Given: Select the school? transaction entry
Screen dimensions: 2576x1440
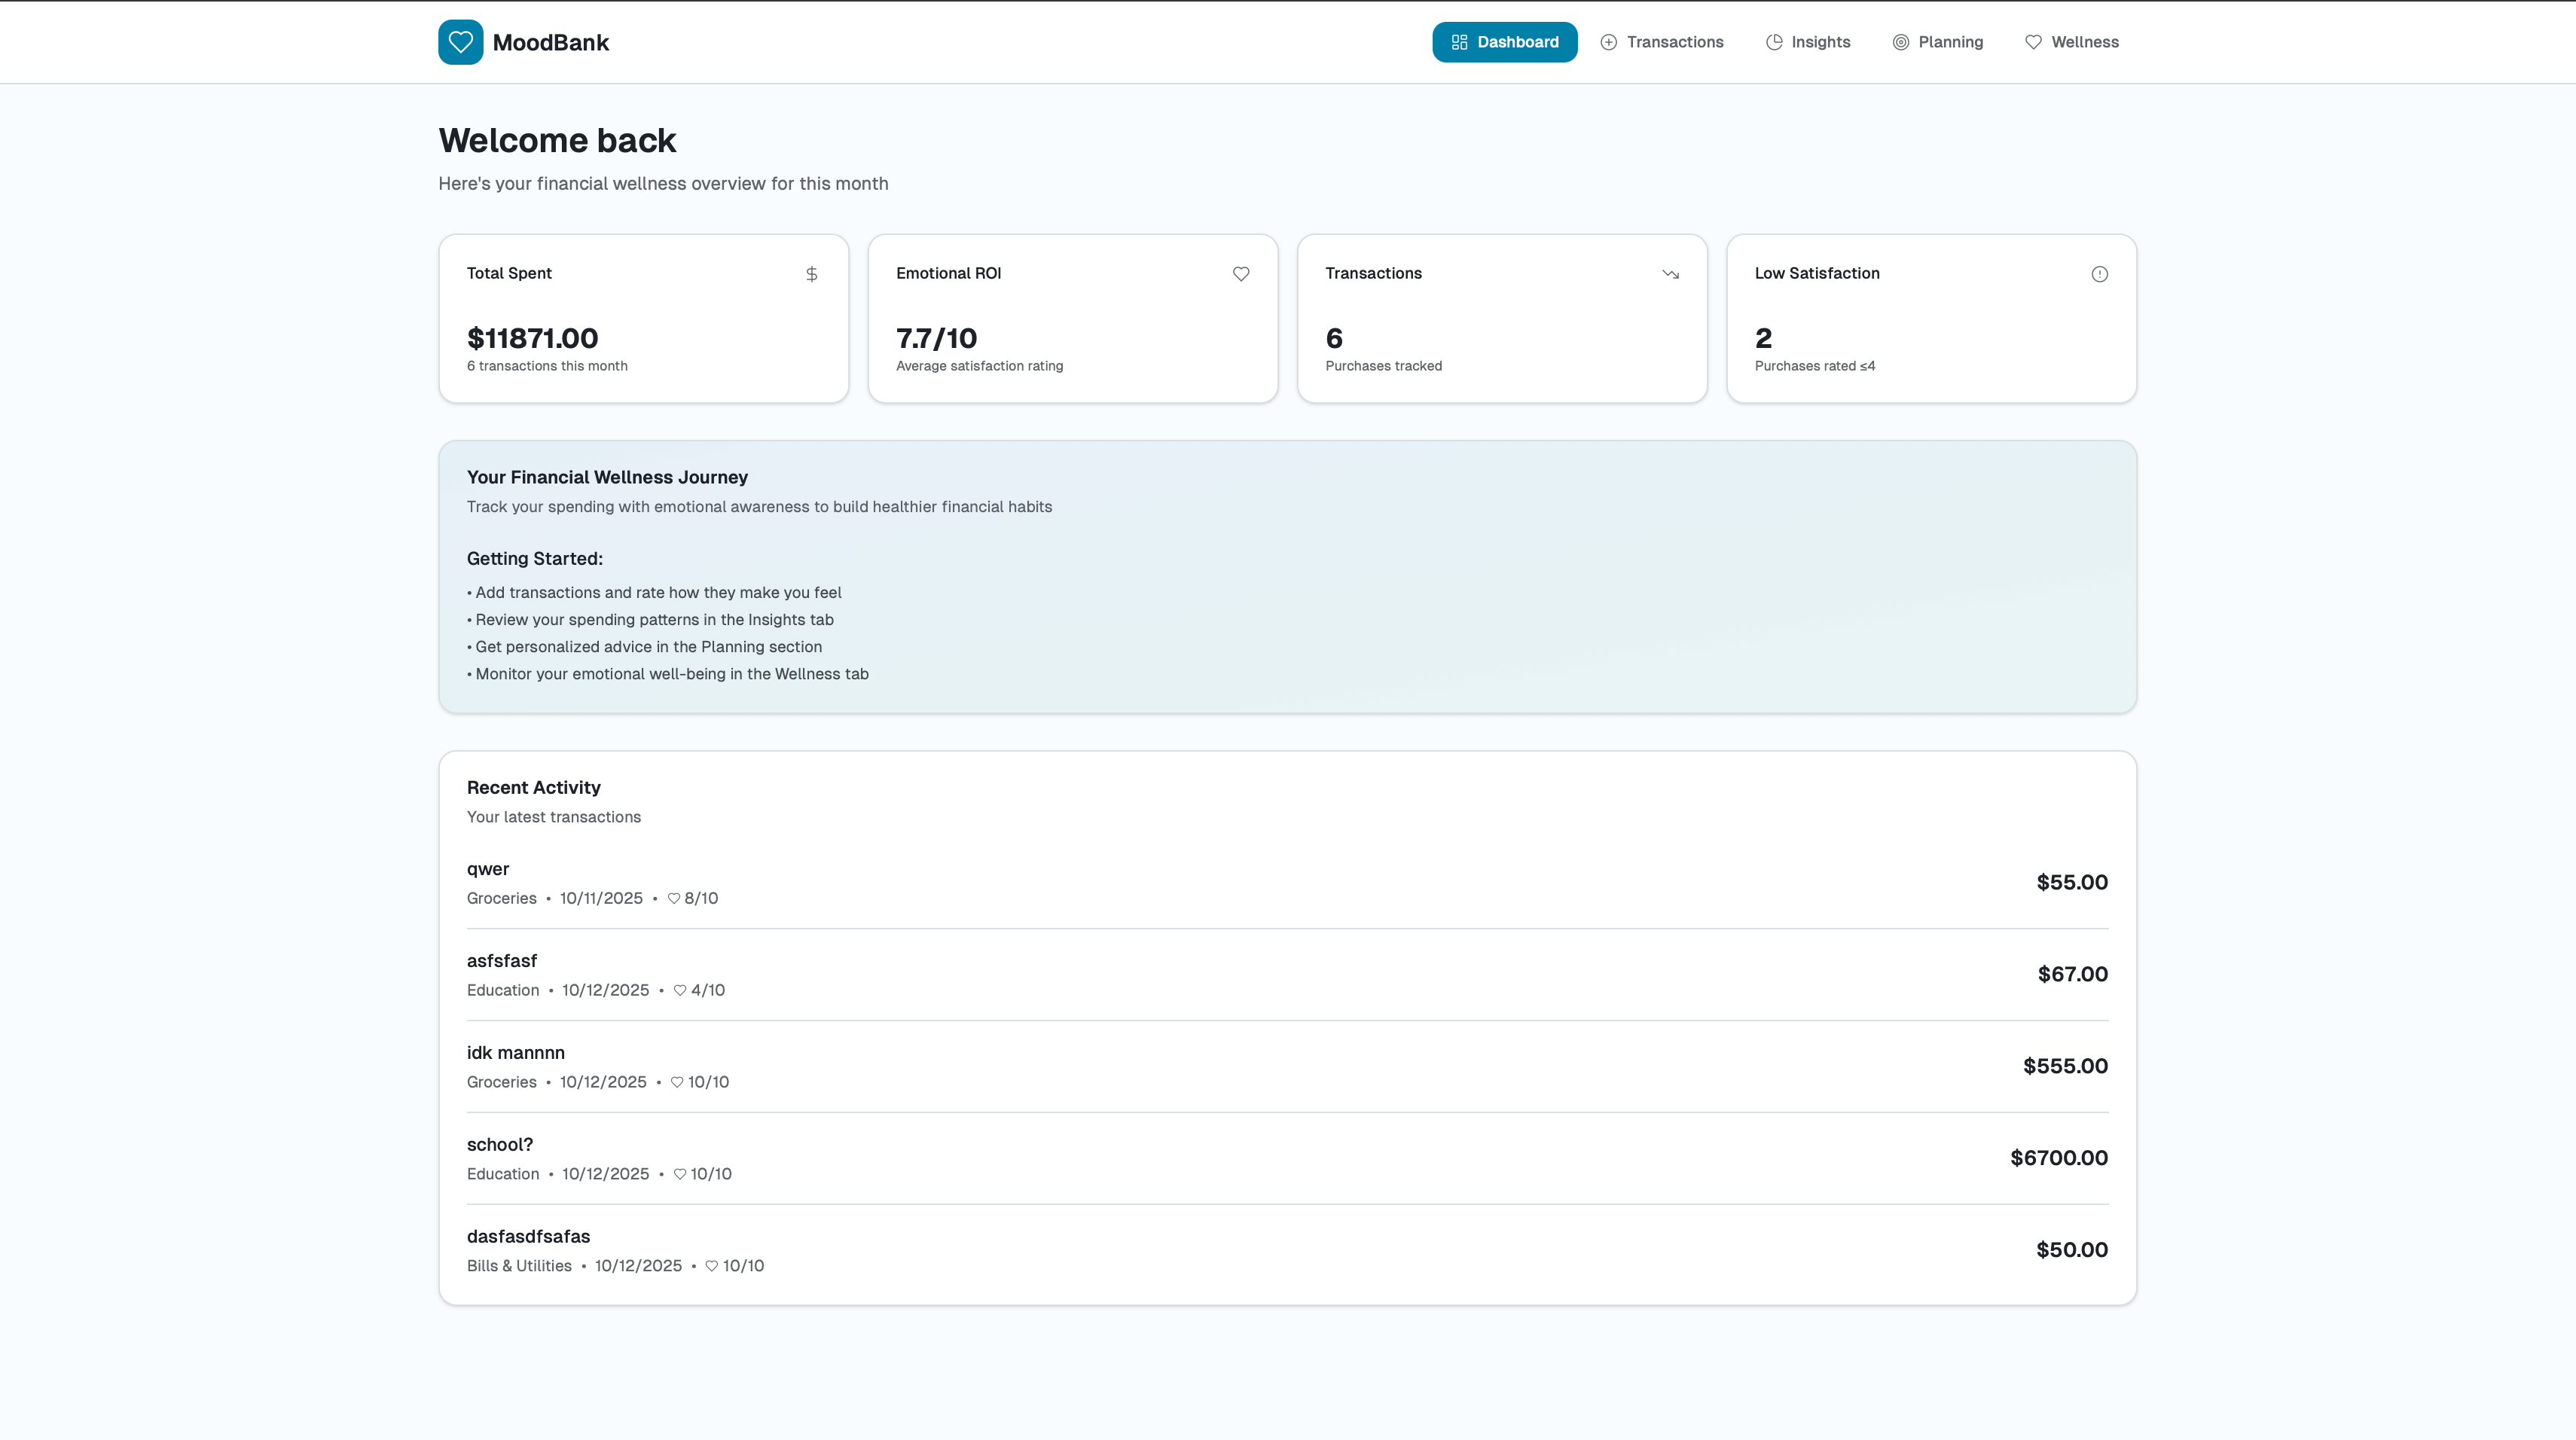Looking at the screenshot, I should [x=1287, y=1158].
